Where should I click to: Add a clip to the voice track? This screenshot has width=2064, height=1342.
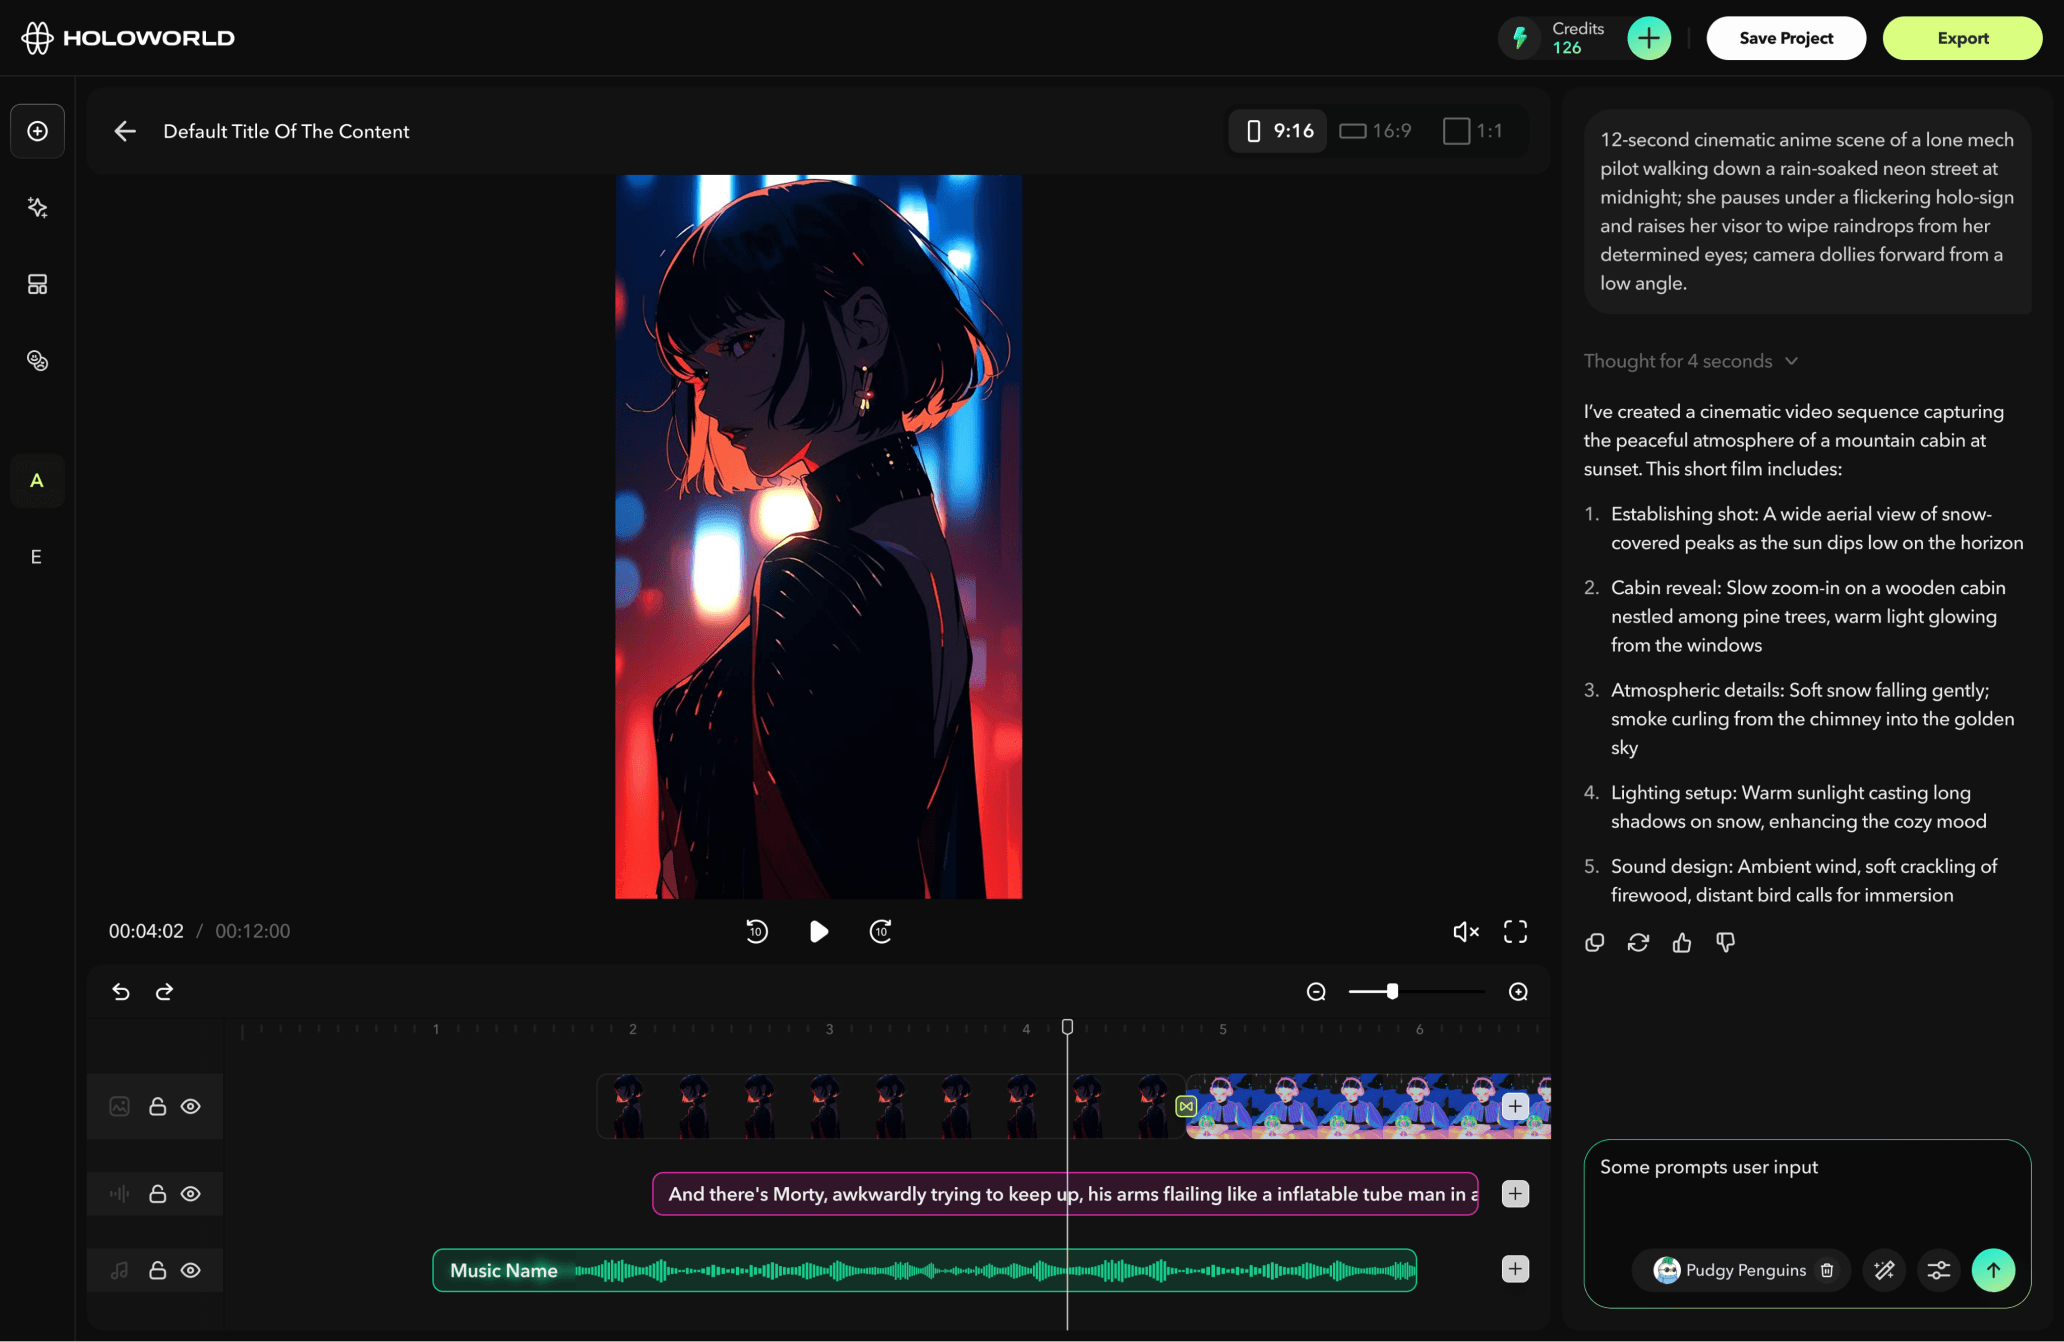[x=1515, y=1193]
